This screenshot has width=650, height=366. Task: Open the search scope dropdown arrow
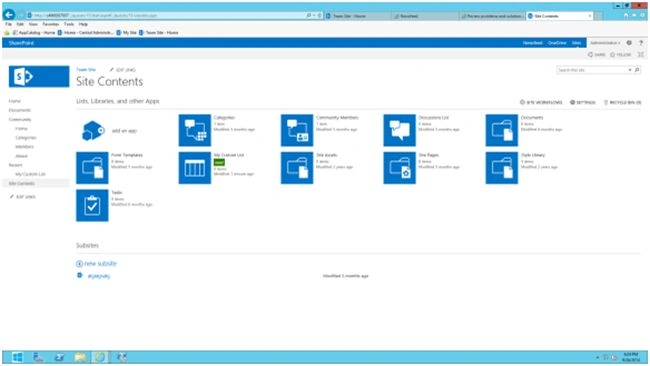pyautogui.click(x=630, y=70)
